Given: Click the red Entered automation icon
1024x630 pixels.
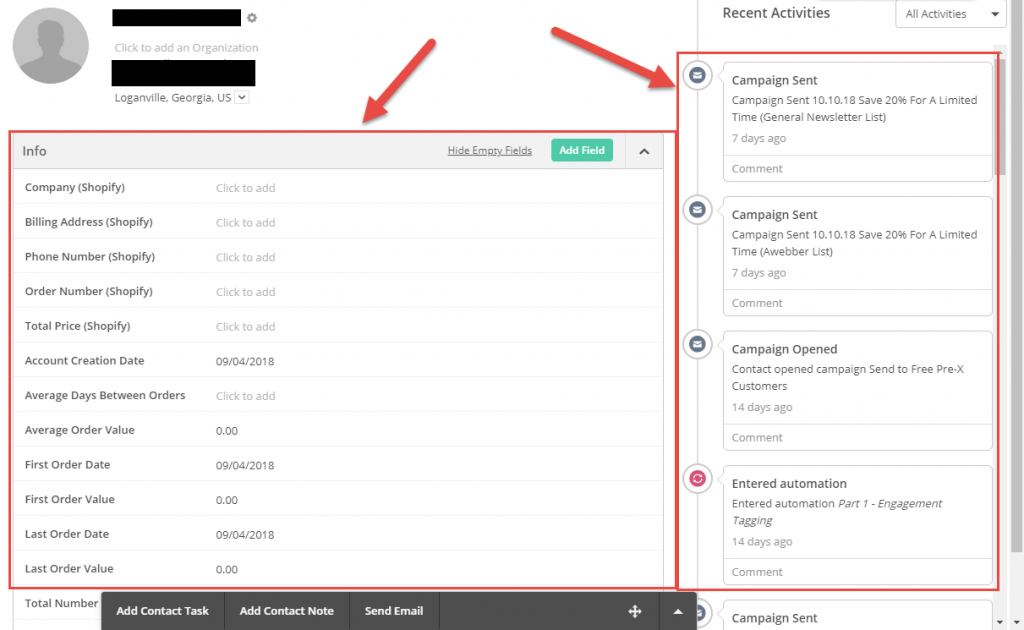Looking at the screenshot, I should pyautogui.click(x=697, y=479).
